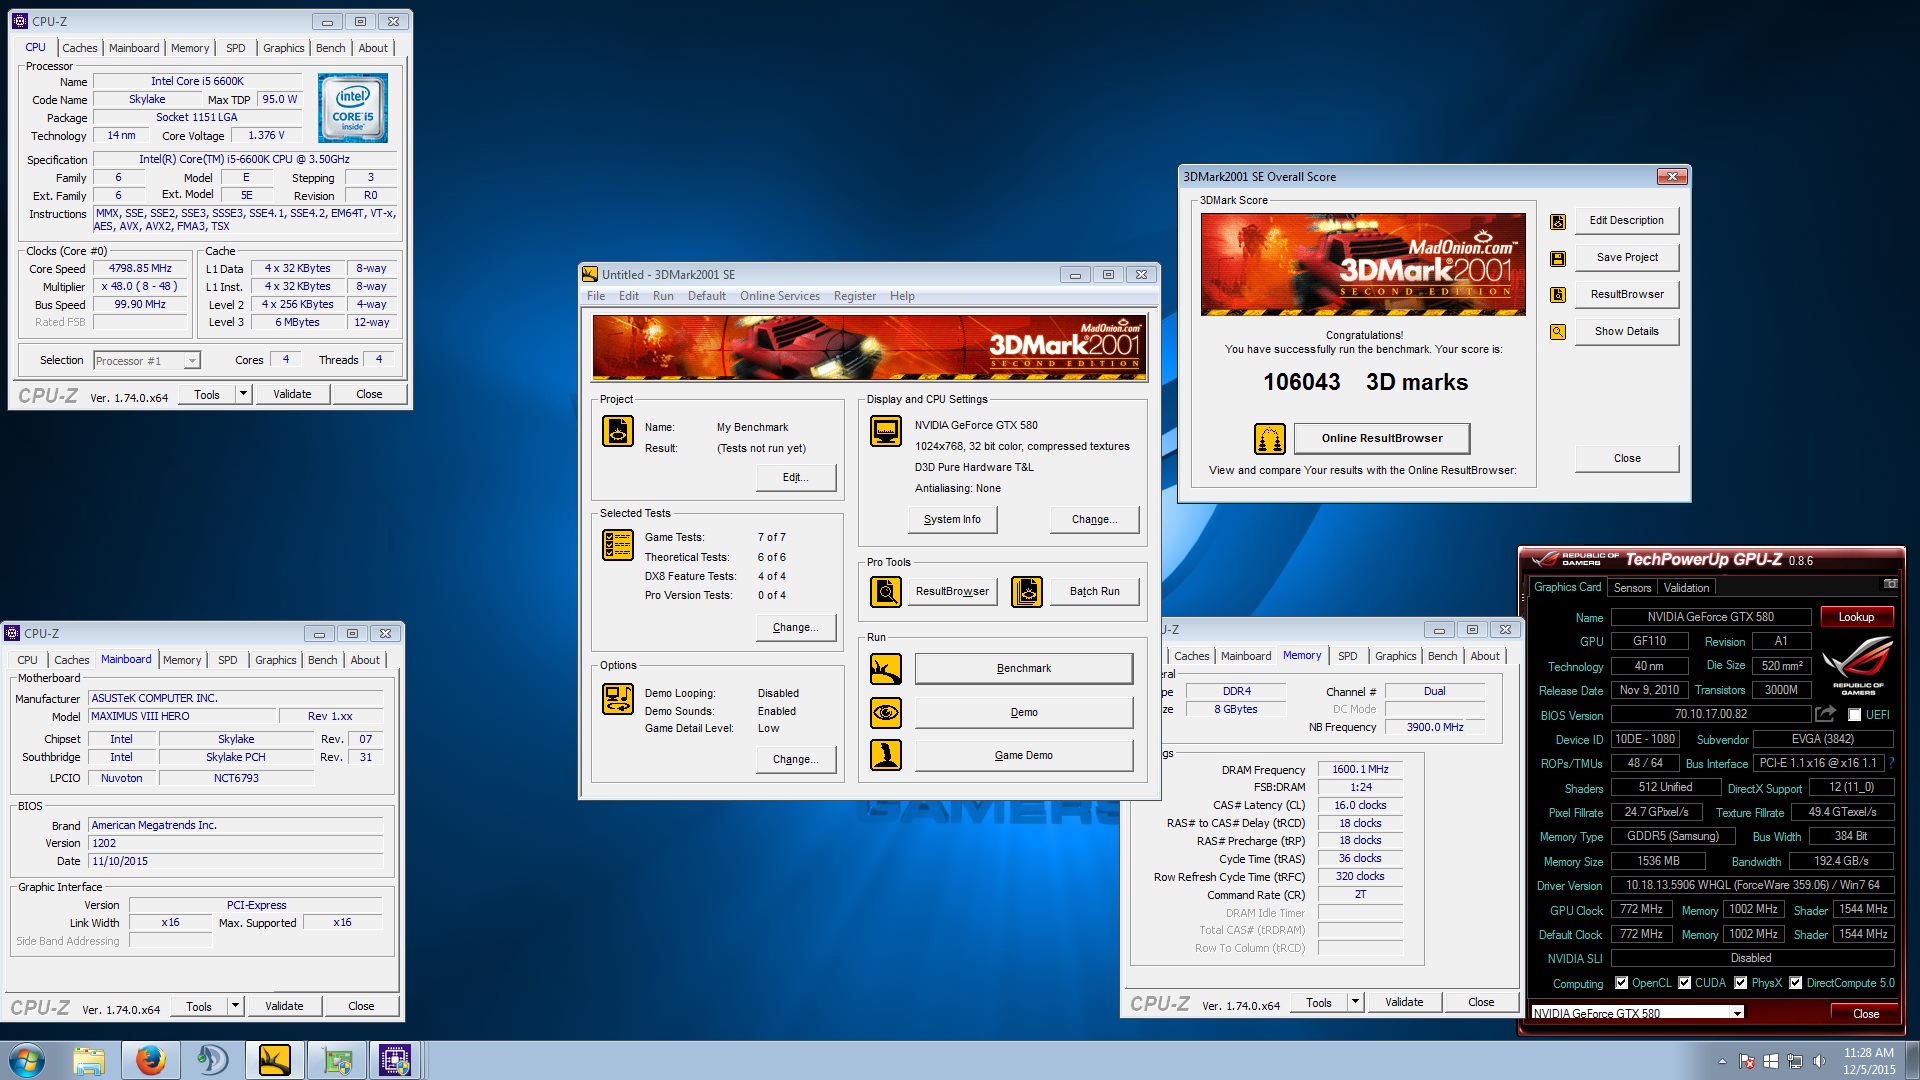Open Windows Explorer from the taskbar
This screenshot has width=1920, height=1080.
[x=89, y=1060]
